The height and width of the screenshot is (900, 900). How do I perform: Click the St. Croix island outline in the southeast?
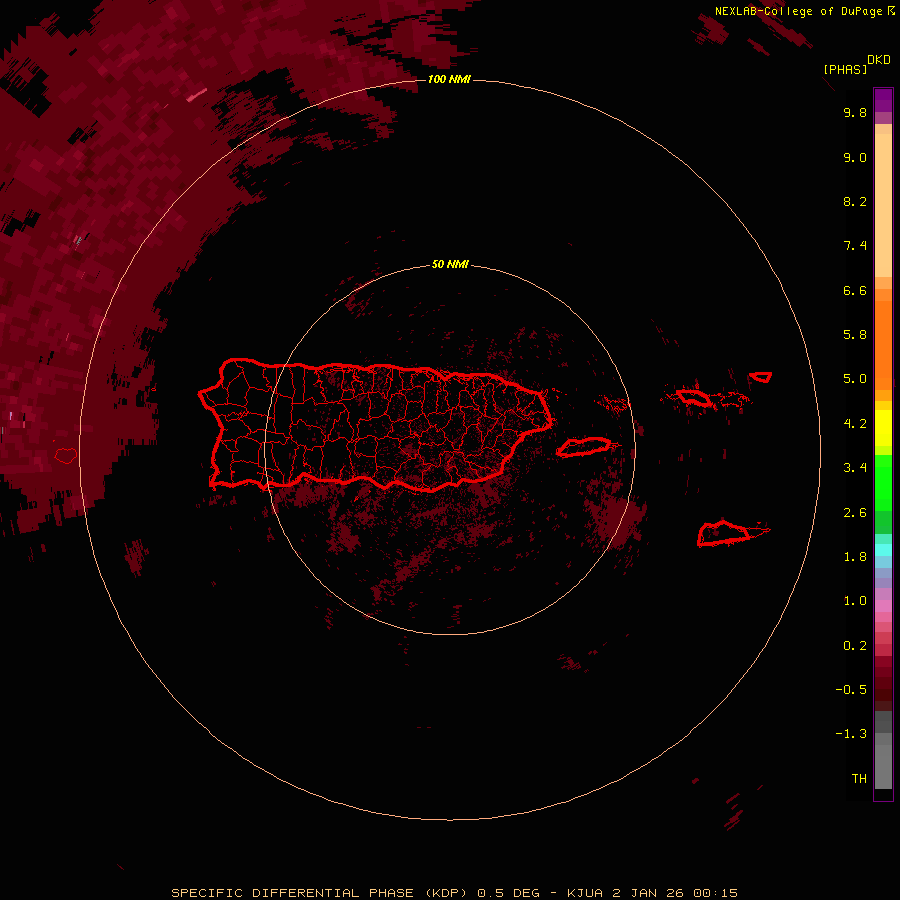click(725, 533)
